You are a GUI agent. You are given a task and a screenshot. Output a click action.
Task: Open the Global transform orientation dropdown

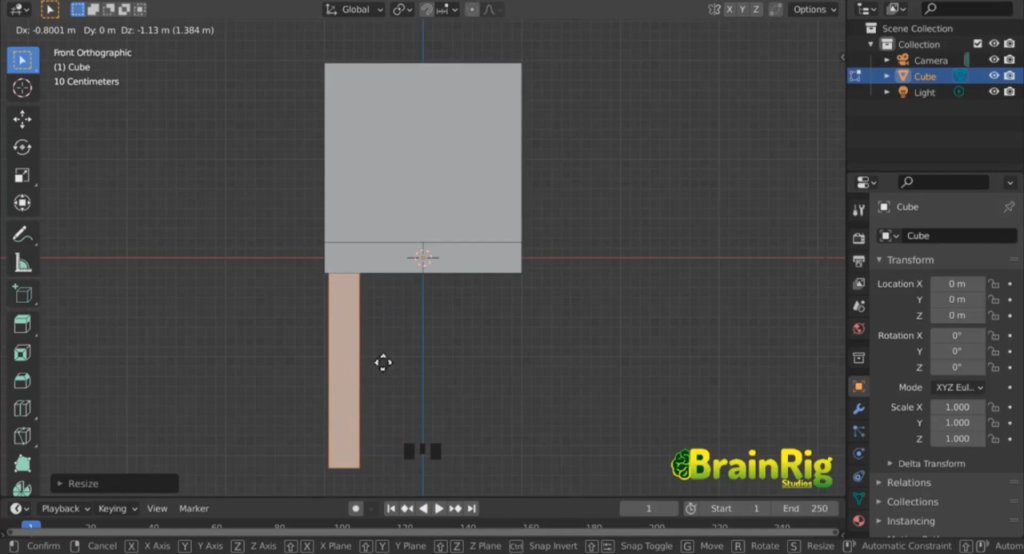[x=355, y=9]
